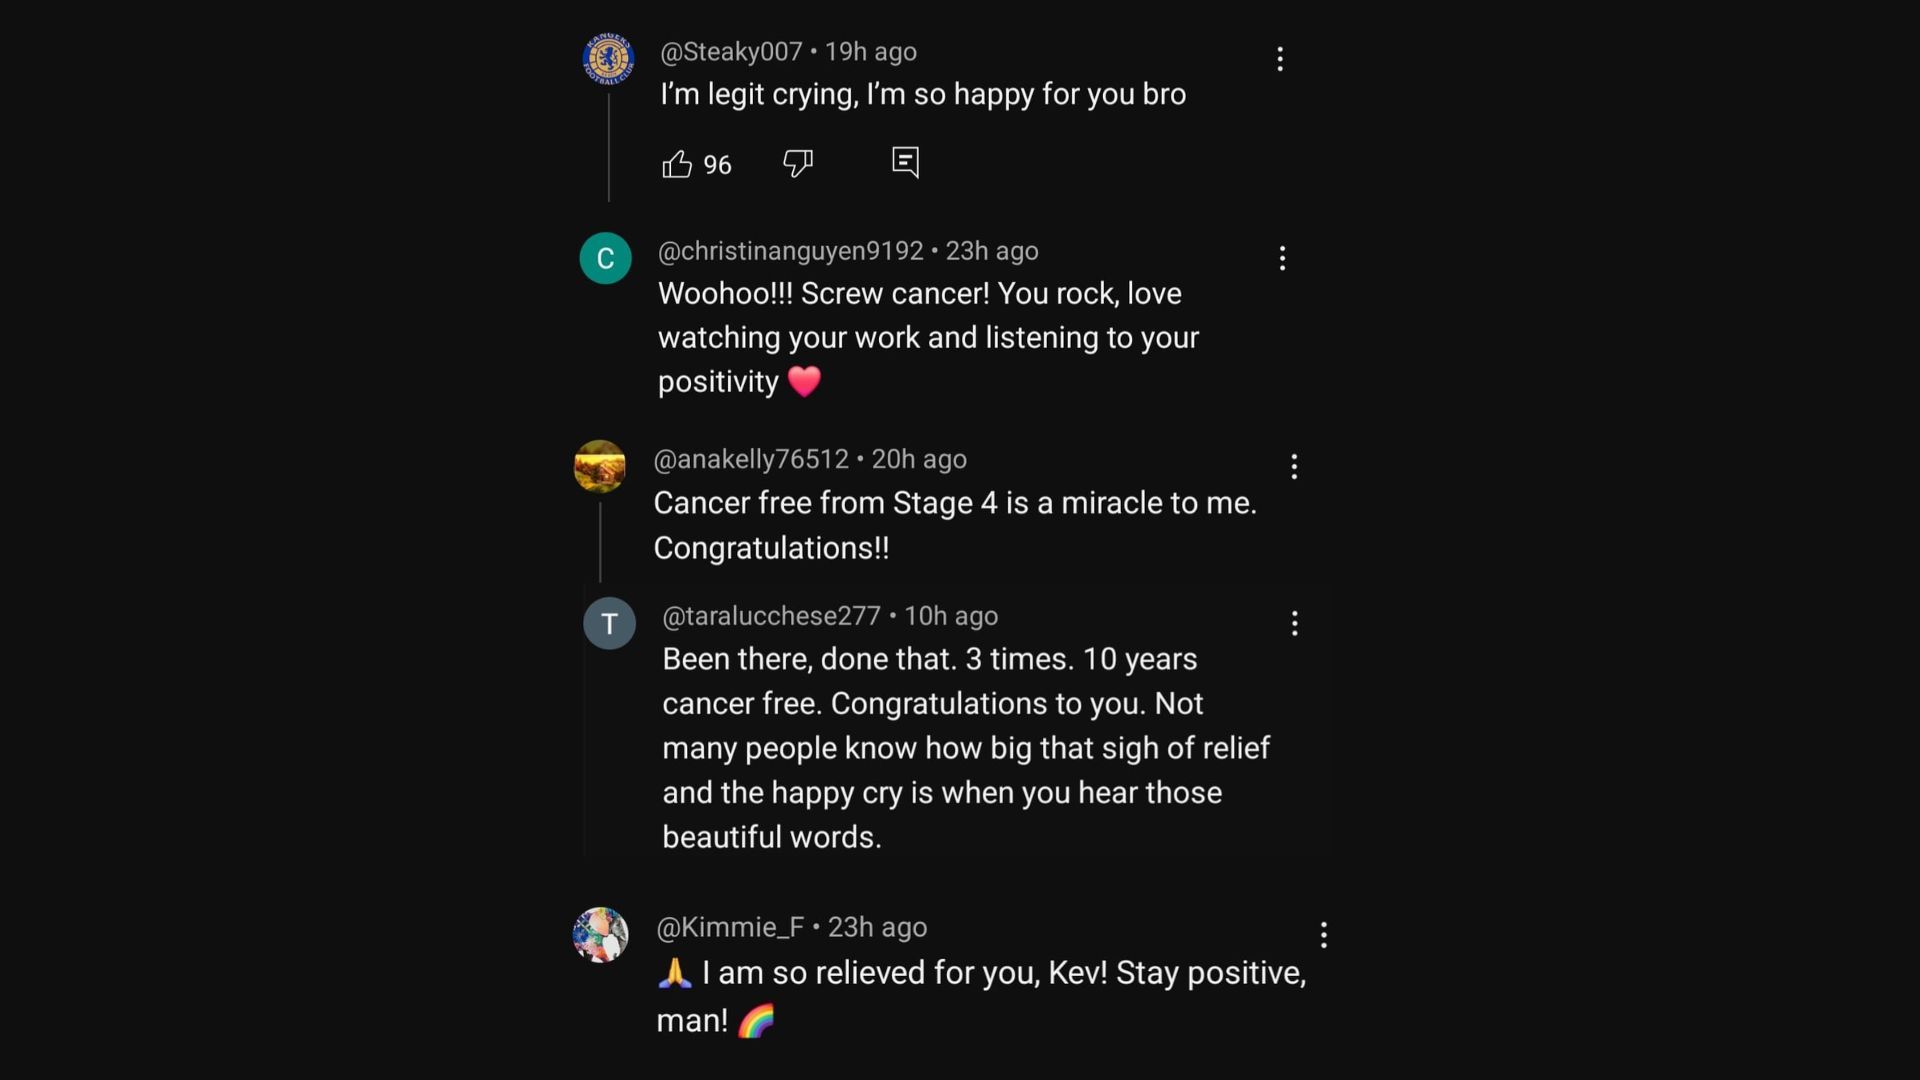Open options menu for @Steaky007 comment

(1280, 59)
